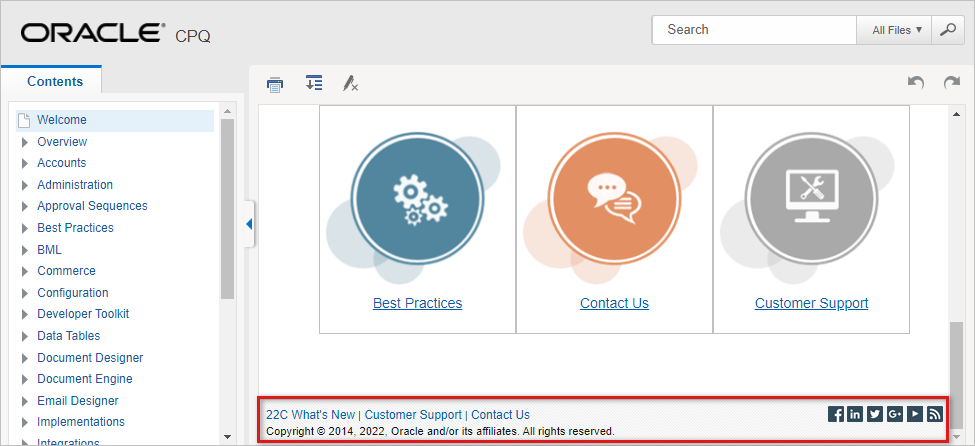Open the LinkedIn footer icon

click(855, 414)
